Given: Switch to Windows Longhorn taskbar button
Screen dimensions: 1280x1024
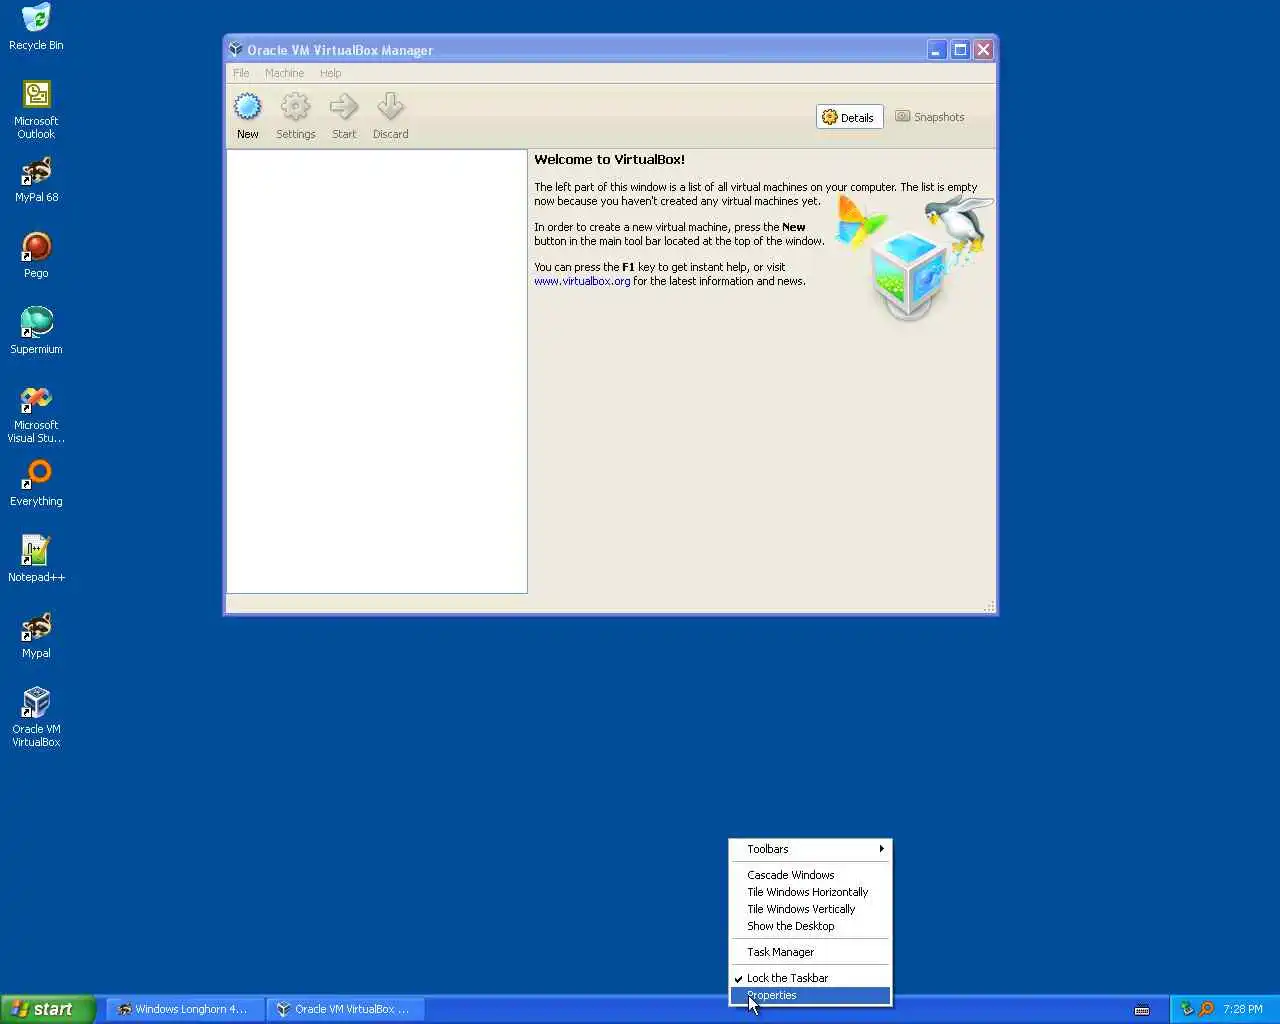Looking at the screenshot, I should [x=184, y=1009].
